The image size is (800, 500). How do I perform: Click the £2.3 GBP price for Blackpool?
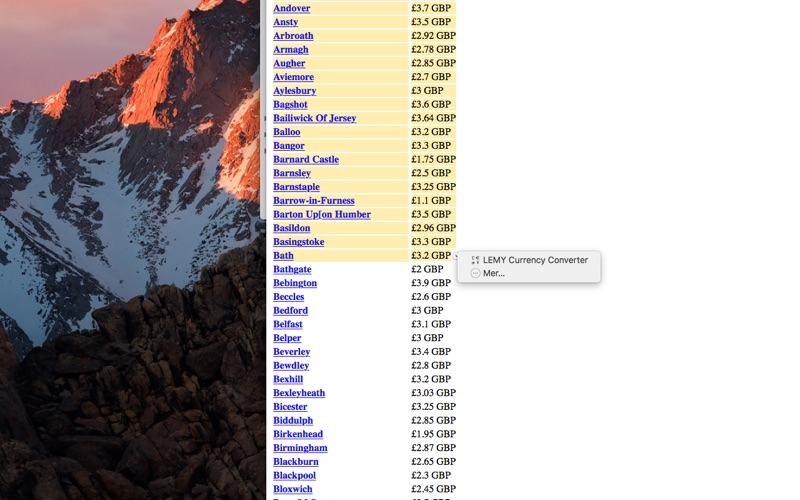431,477
